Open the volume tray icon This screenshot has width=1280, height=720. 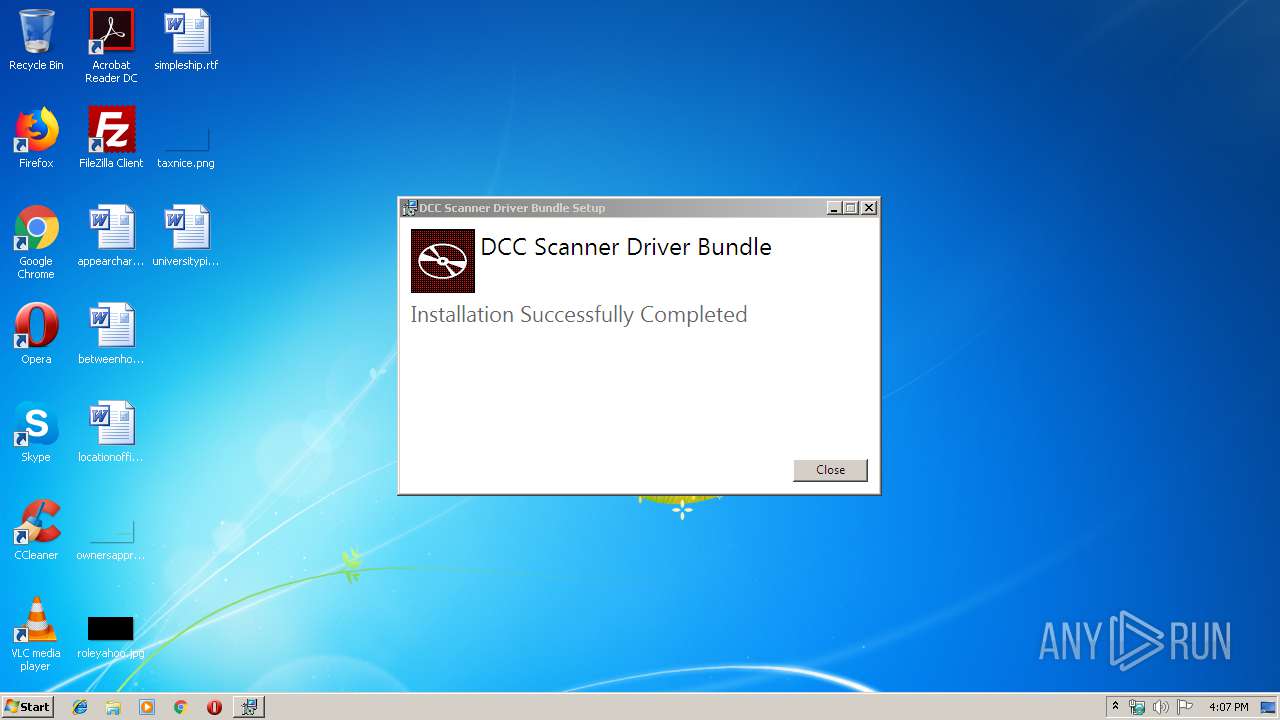[x=1161, y=707]
